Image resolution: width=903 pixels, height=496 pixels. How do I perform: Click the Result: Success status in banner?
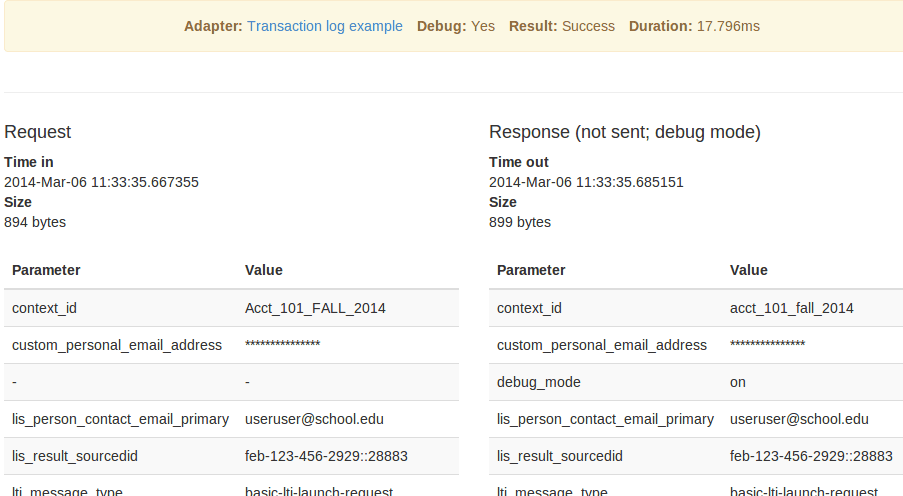click(561, 26)
